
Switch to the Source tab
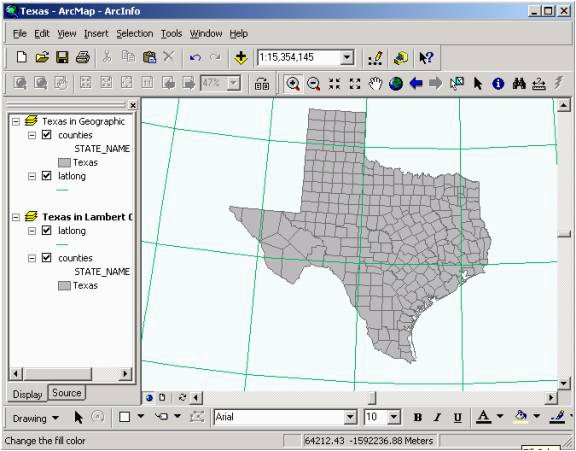[66, 393]
